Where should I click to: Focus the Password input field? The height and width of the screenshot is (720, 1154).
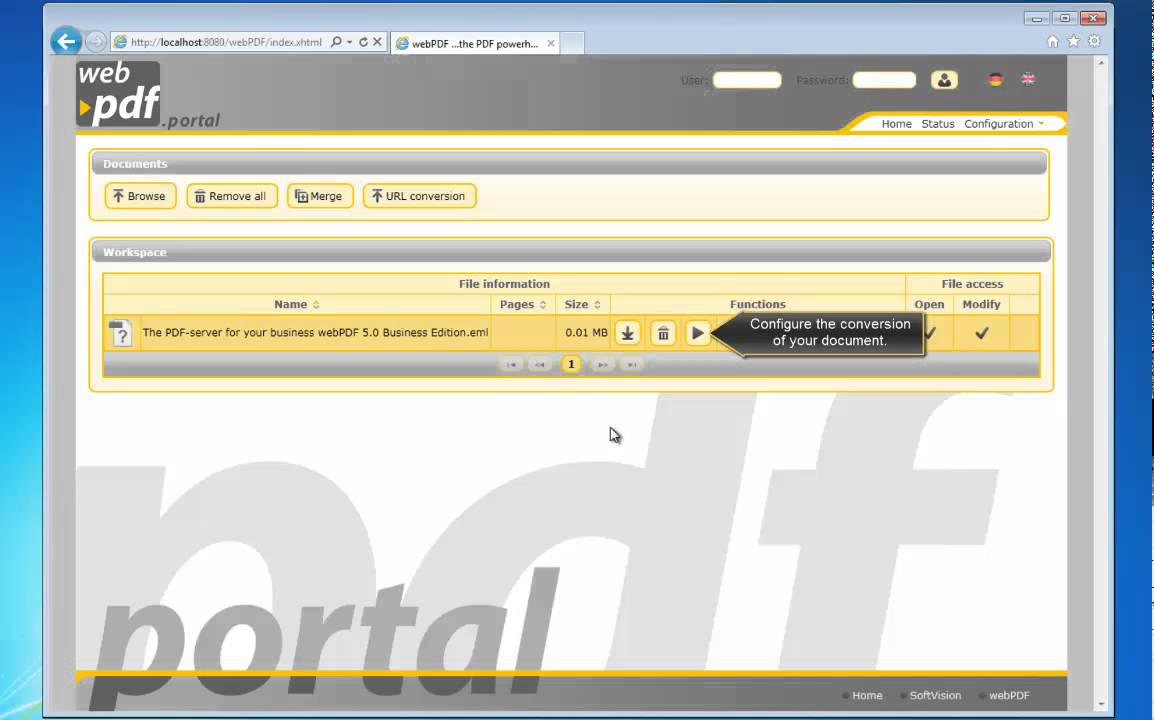(x=884, y=80)
